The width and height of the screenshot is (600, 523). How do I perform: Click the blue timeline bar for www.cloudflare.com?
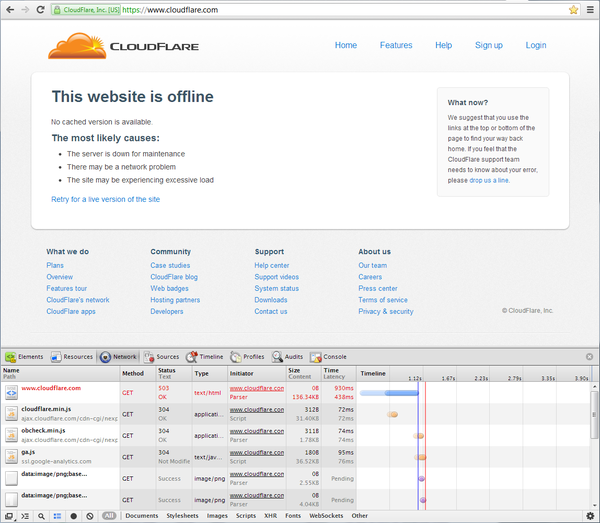pos(390,393)
